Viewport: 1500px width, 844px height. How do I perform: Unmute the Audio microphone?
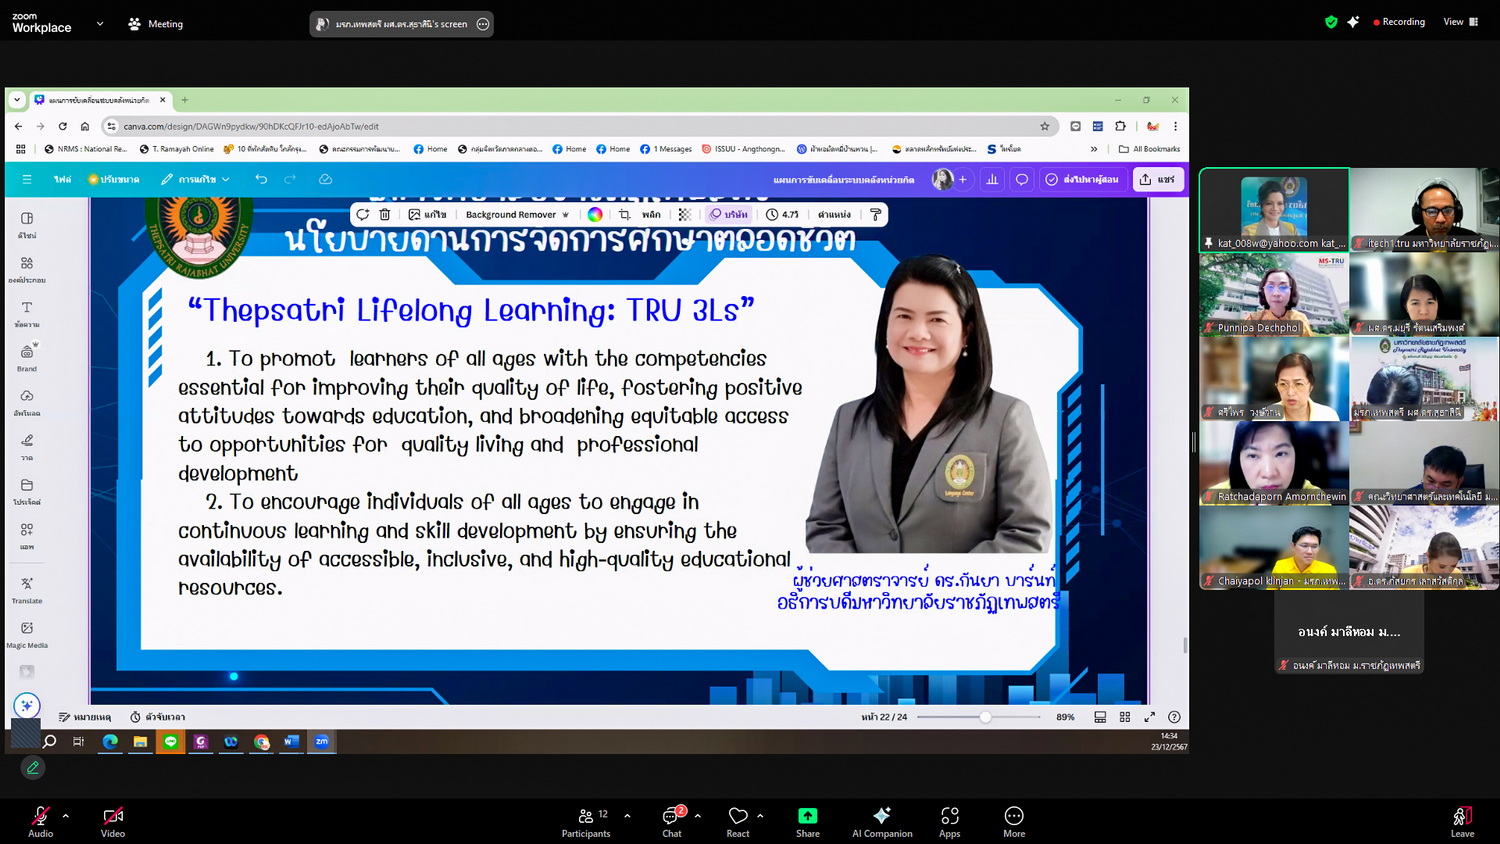click(x=40, y=816)
